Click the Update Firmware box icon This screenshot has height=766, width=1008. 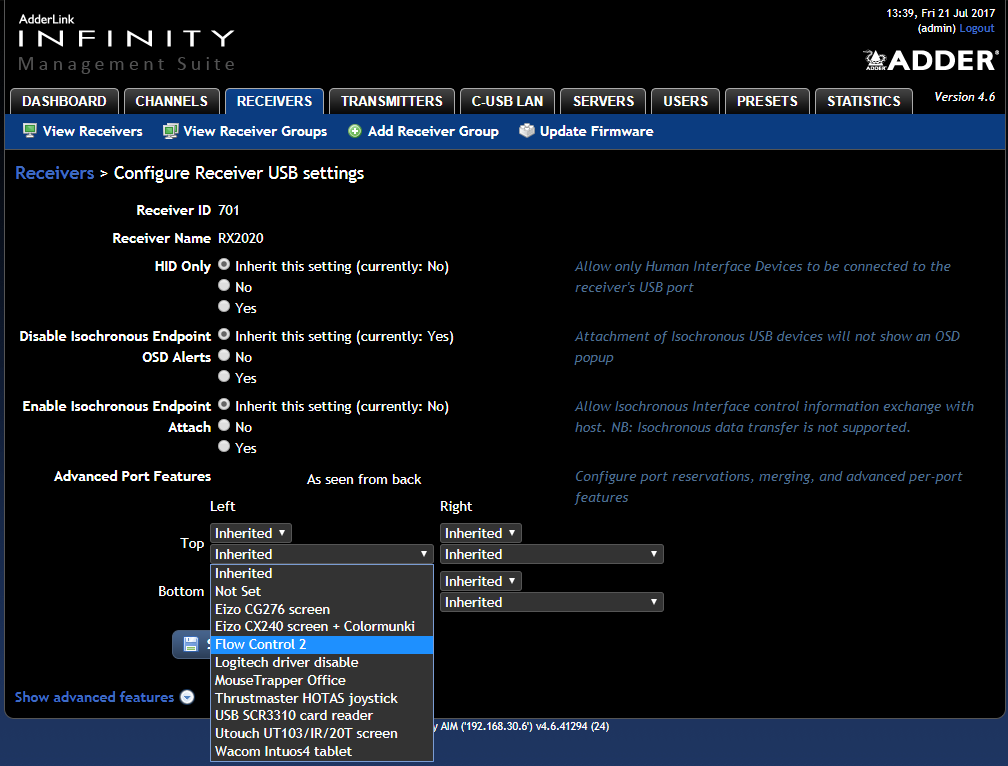click(526, 131)
